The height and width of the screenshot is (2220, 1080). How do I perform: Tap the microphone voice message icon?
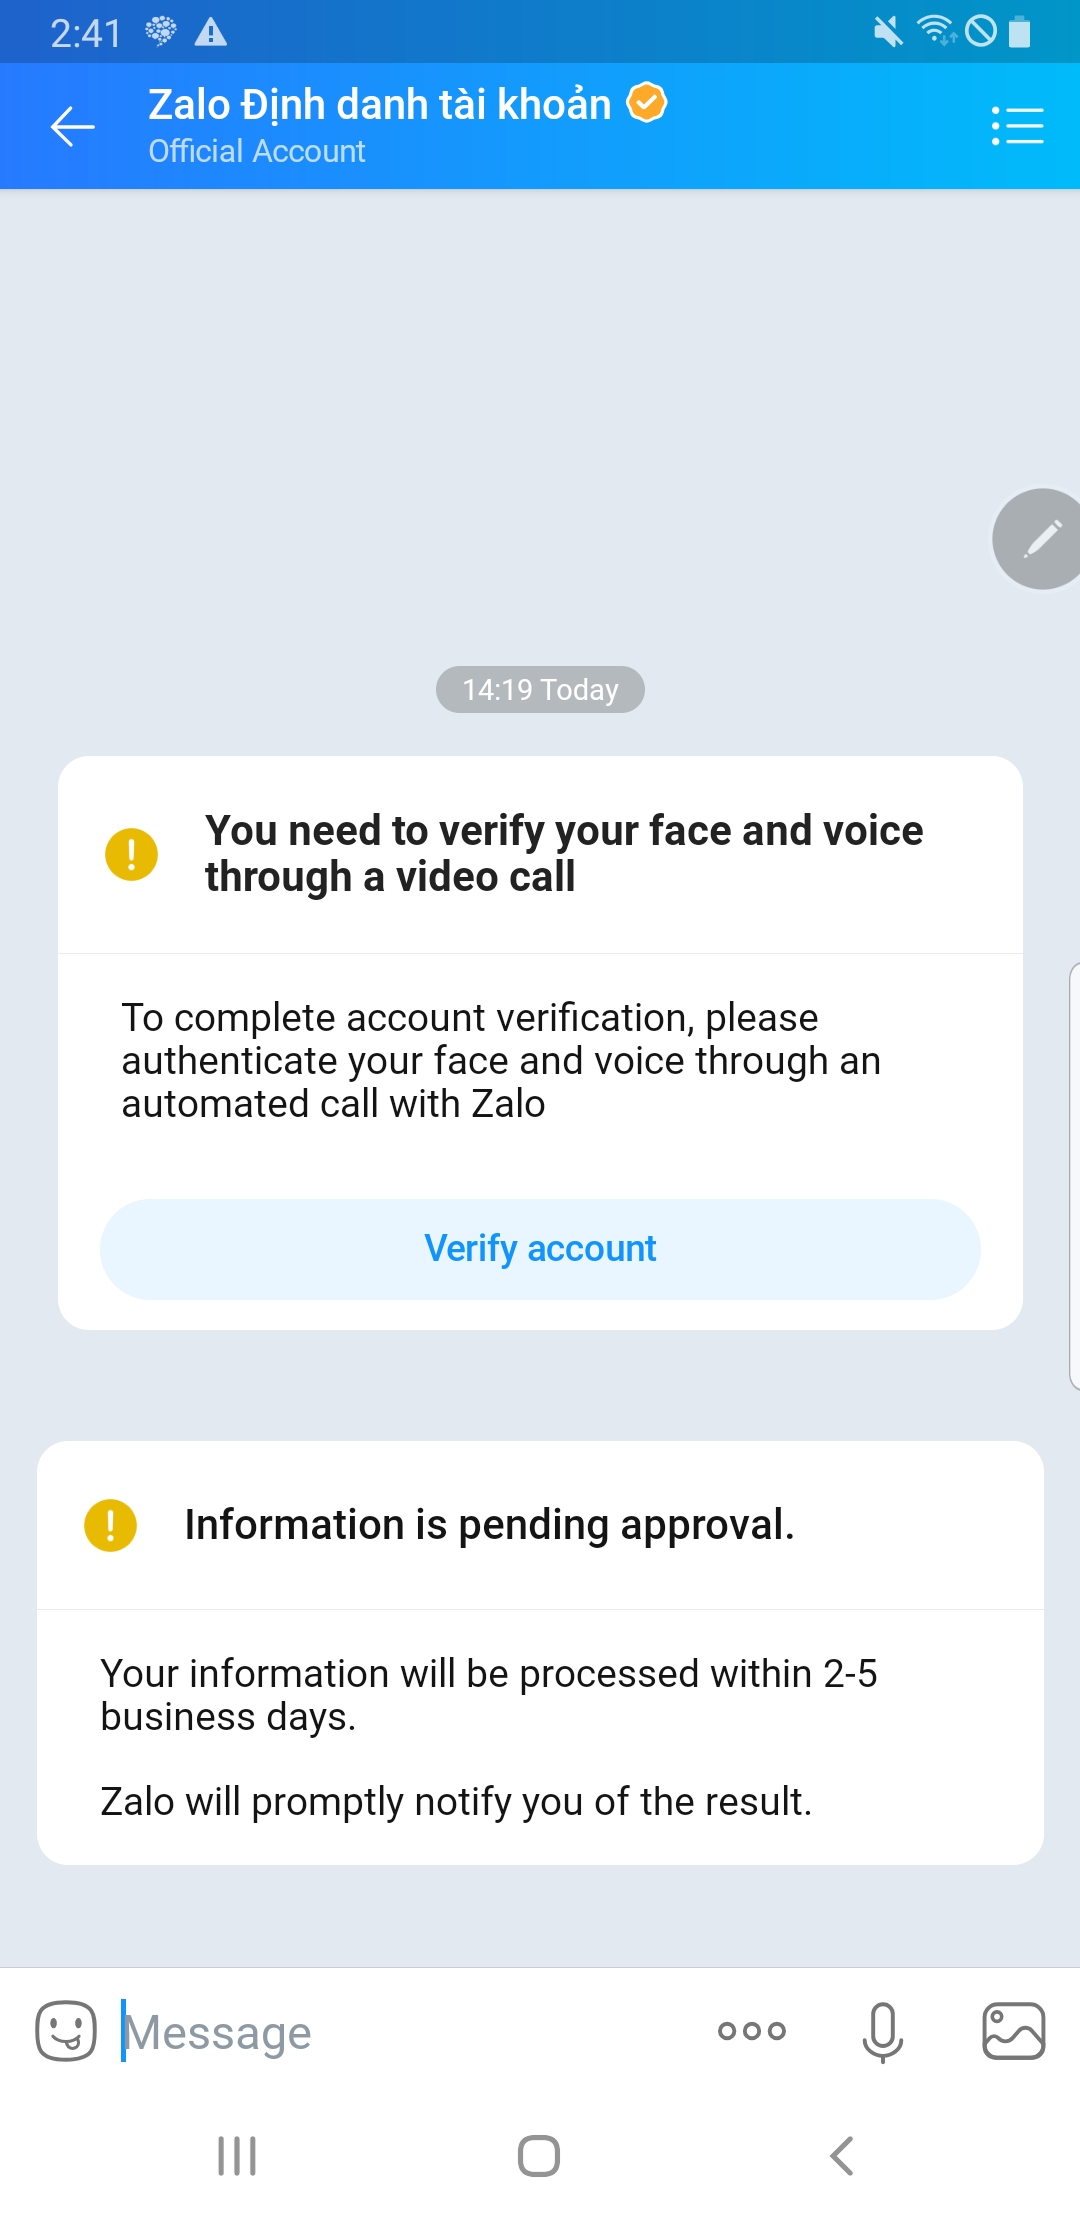[x=882, y=2031]
